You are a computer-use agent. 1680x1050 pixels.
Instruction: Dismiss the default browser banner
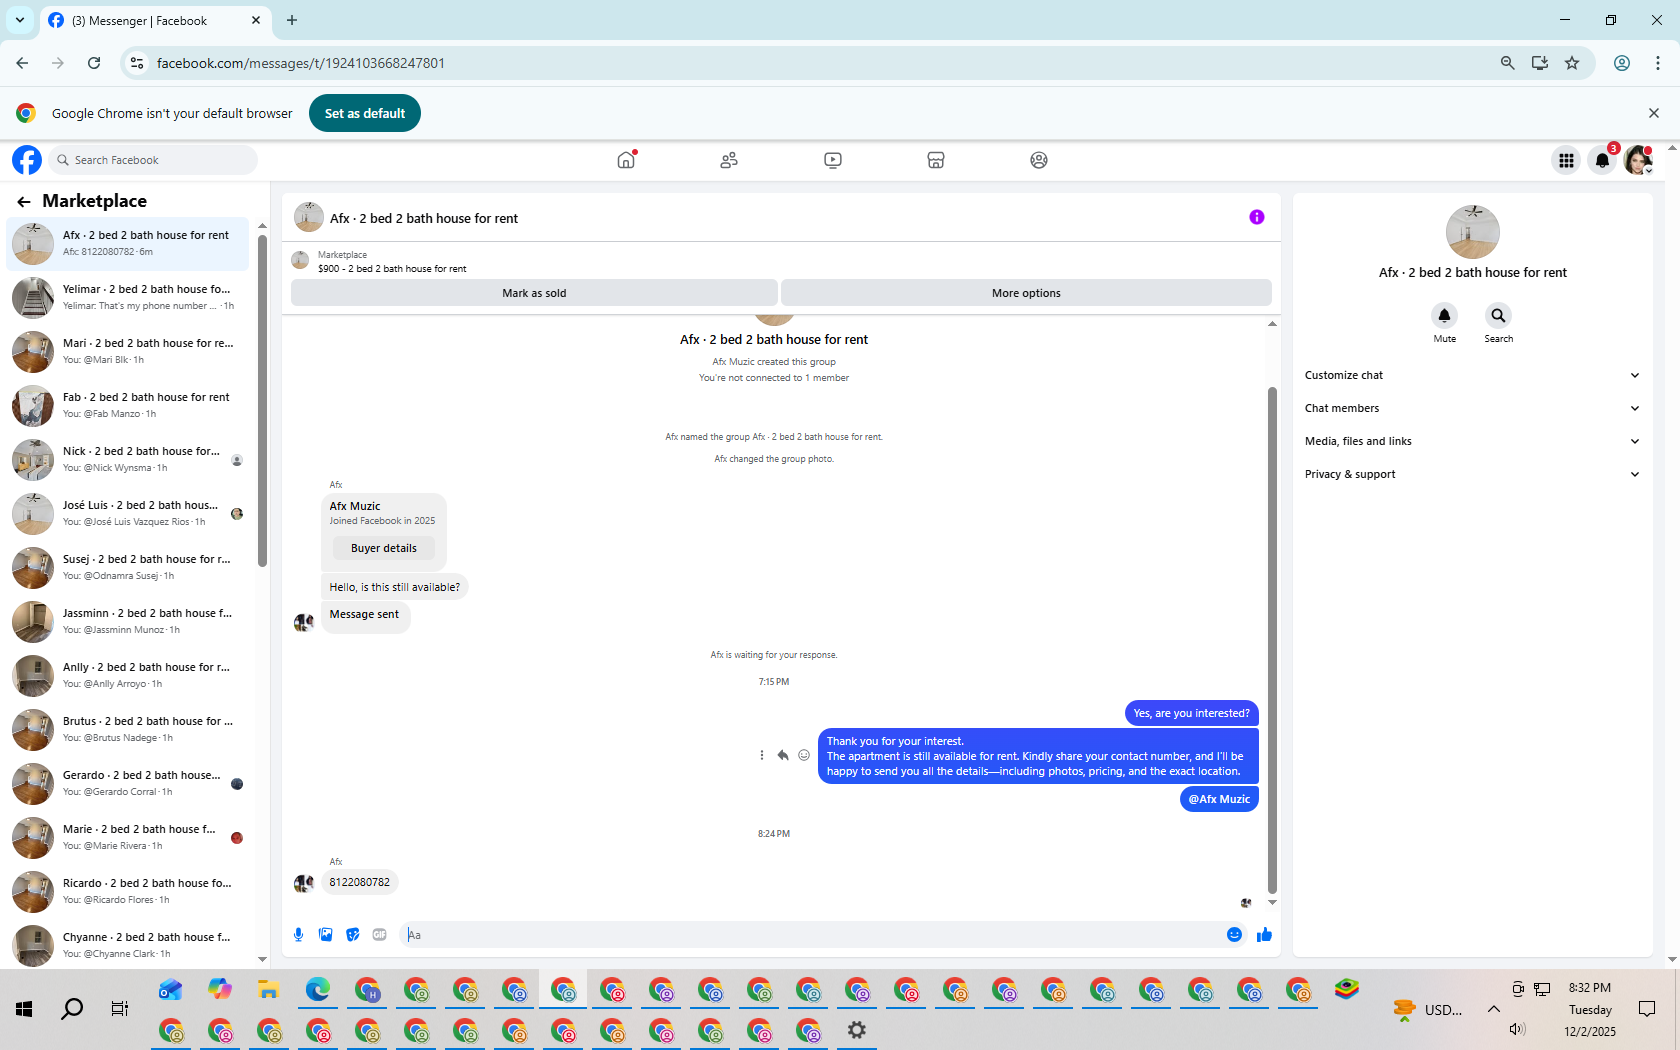coord(1654,113)
